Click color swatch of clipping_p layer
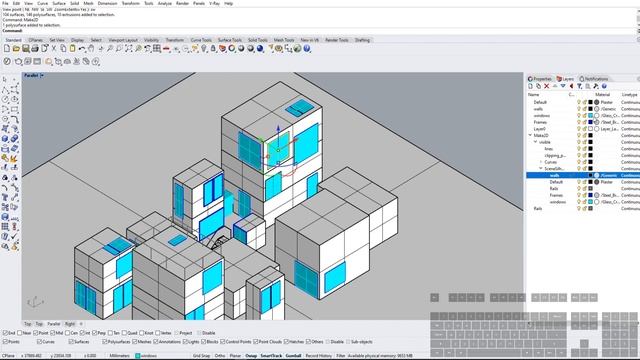This screenshot has width=640, height=360. coord(591,156)
